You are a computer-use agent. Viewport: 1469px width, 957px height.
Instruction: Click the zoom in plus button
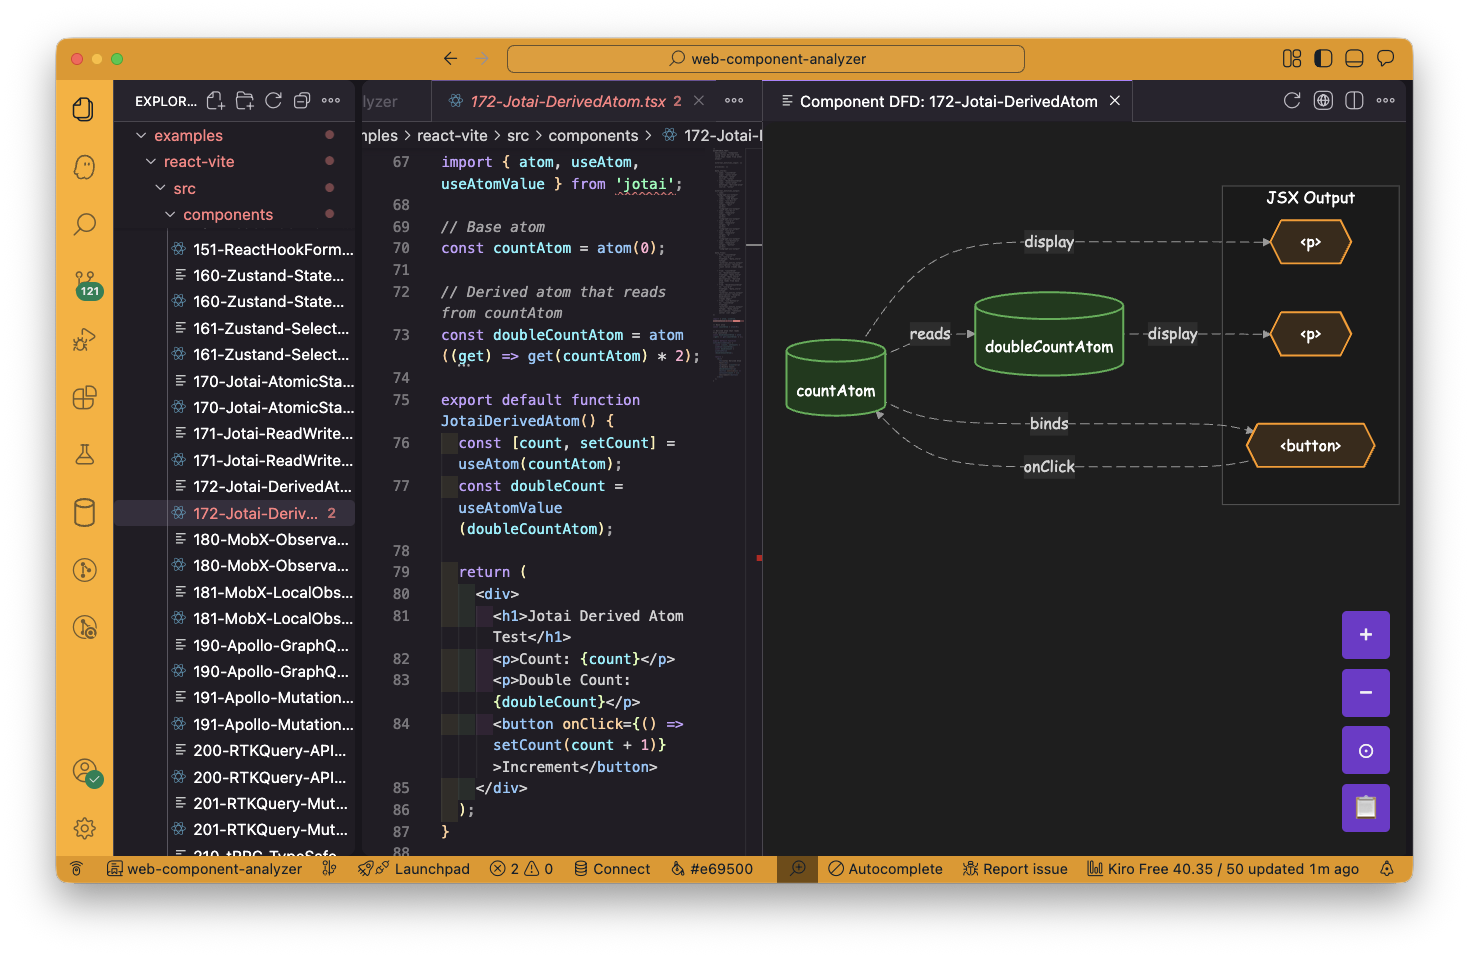click(1365, 635)
